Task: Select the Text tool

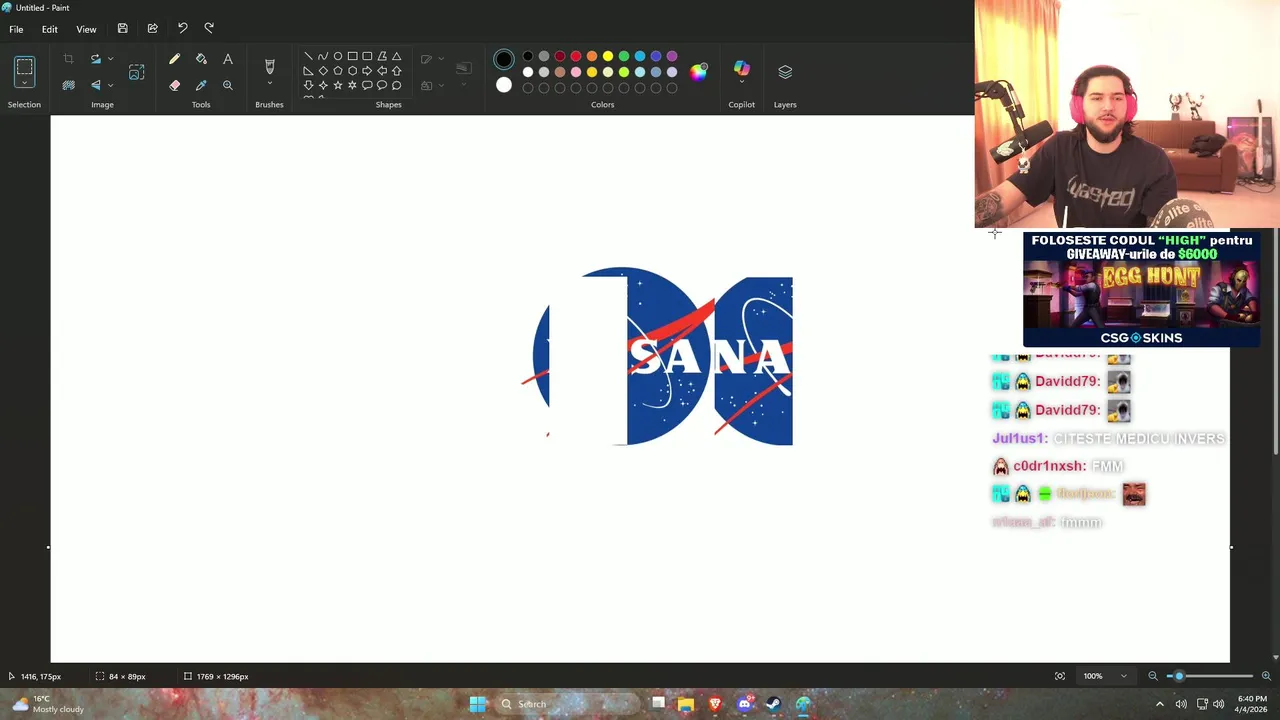Action: click(228, 60)
